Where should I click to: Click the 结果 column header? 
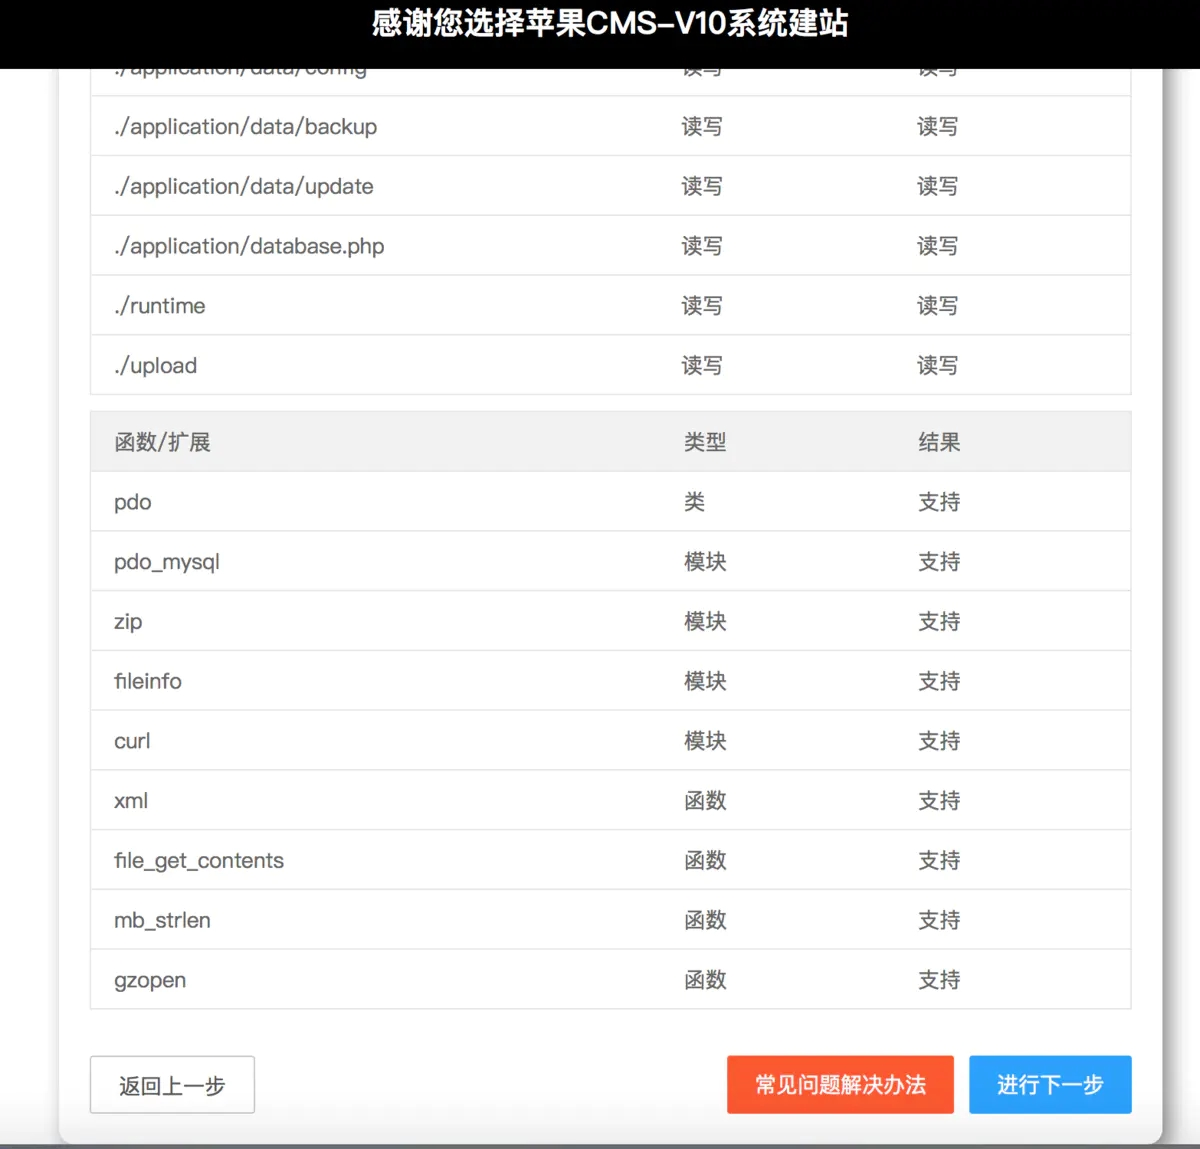[939, 442]
